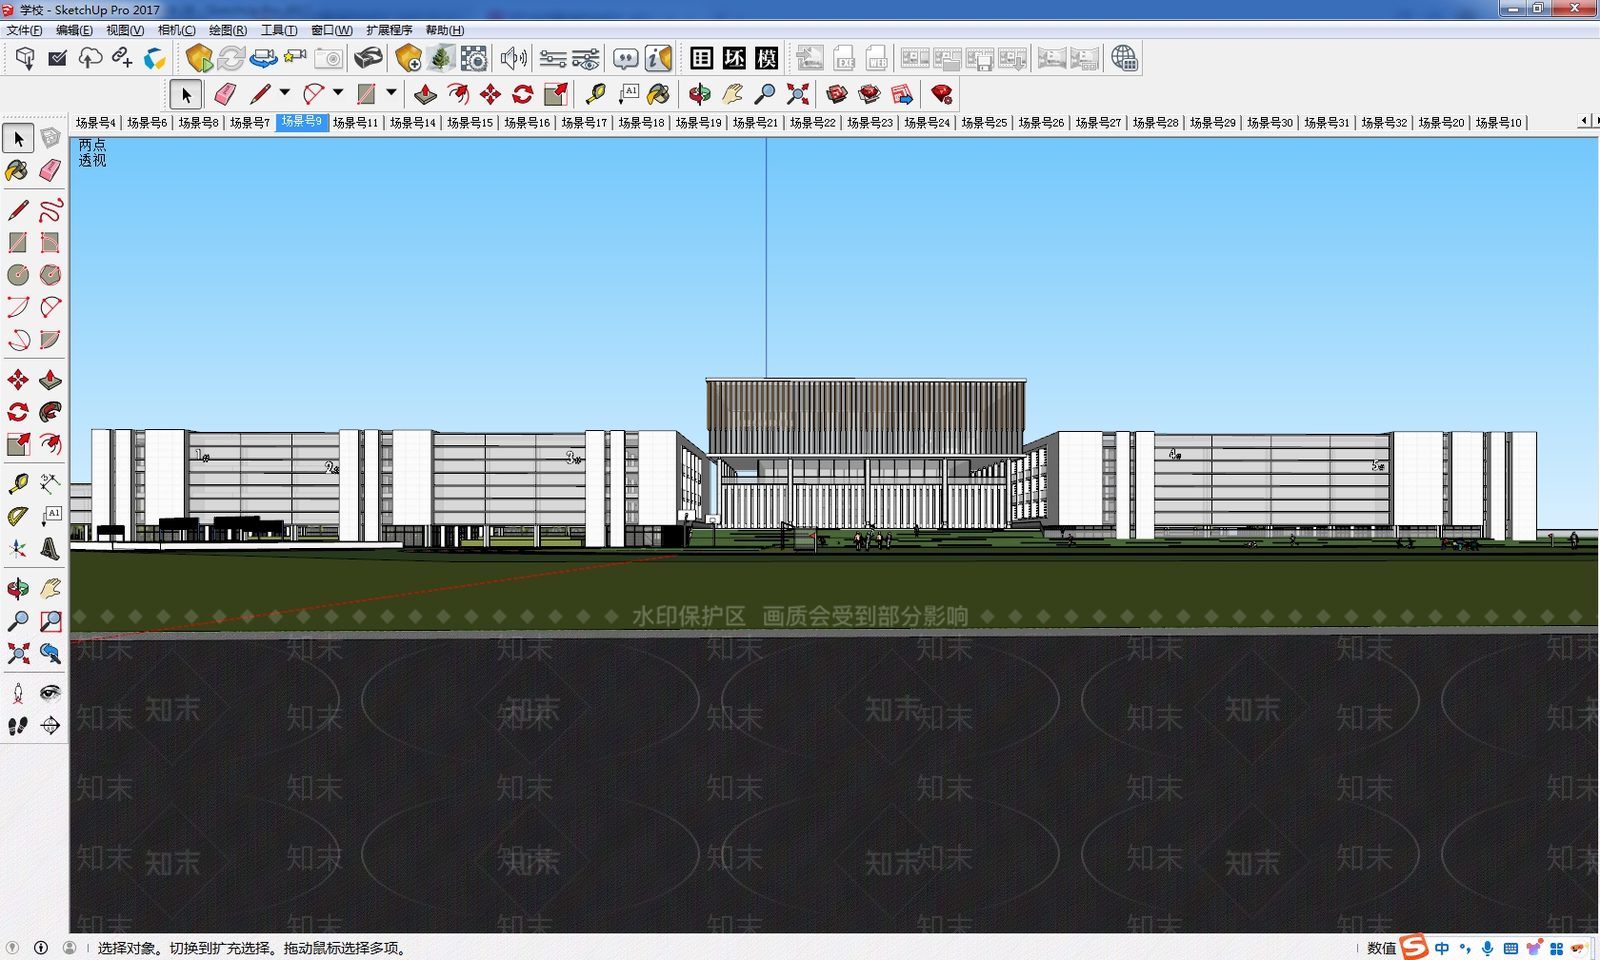Choose the 3D Text tool in the left palette
Image resolution: width=1600 pixels, height=960 pixels.
click(51, 549)
